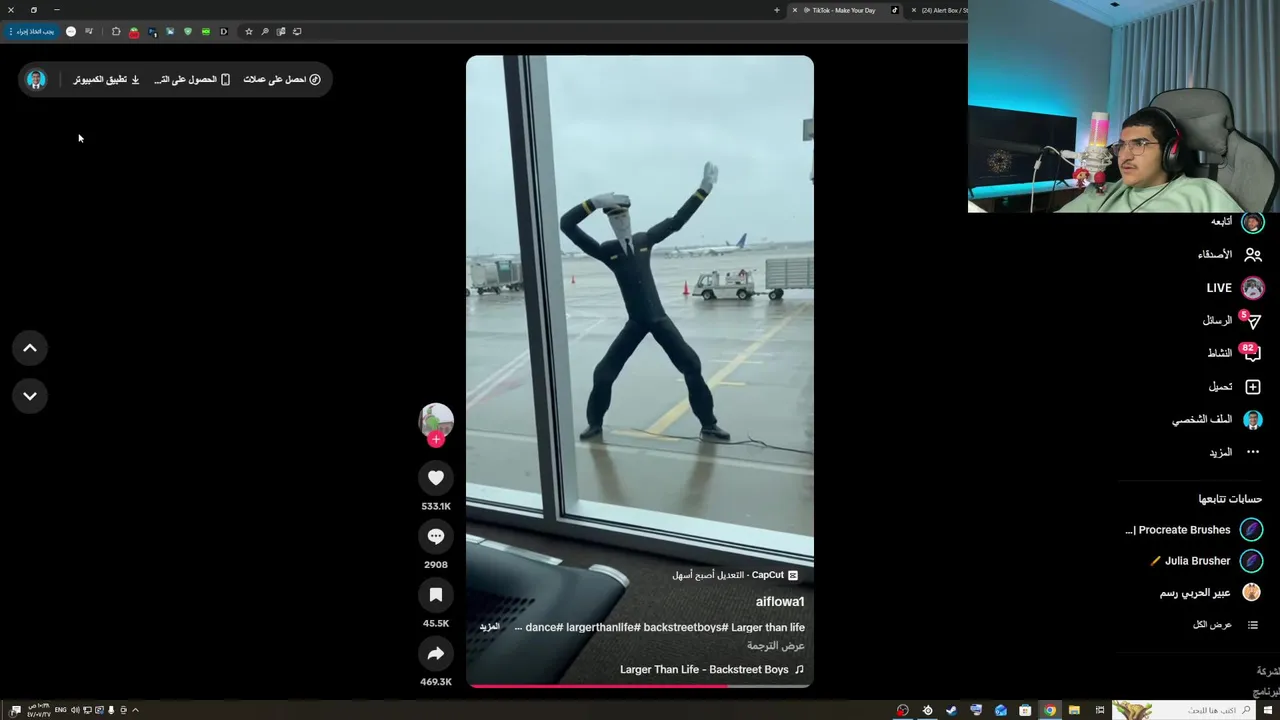
Task: Expand the caption with 'المزيد' on the video
Action: point(489,627)
